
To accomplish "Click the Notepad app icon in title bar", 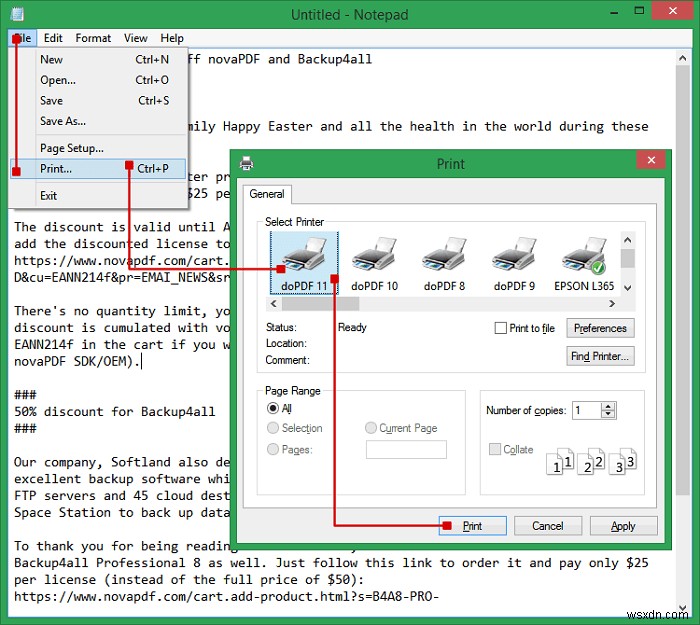I will (17, 14).
